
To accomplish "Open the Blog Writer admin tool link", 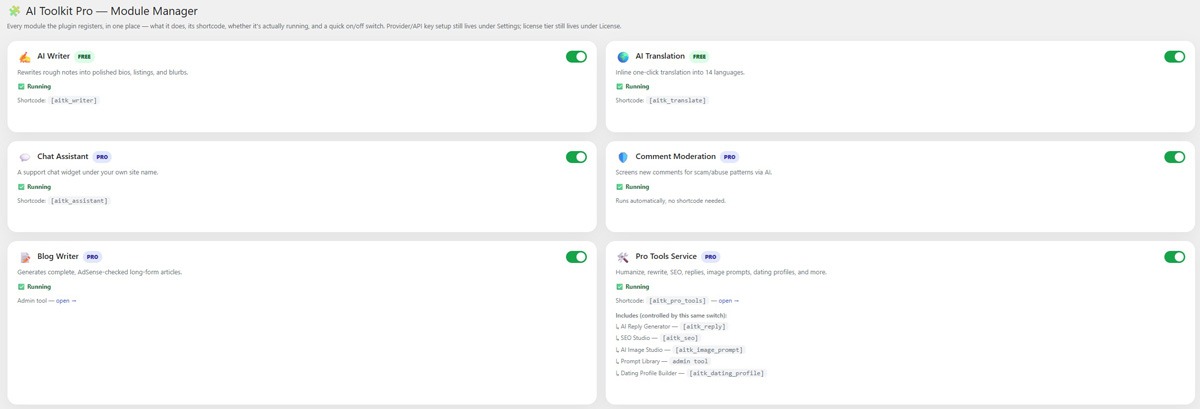I will click(x=66, y=300).
